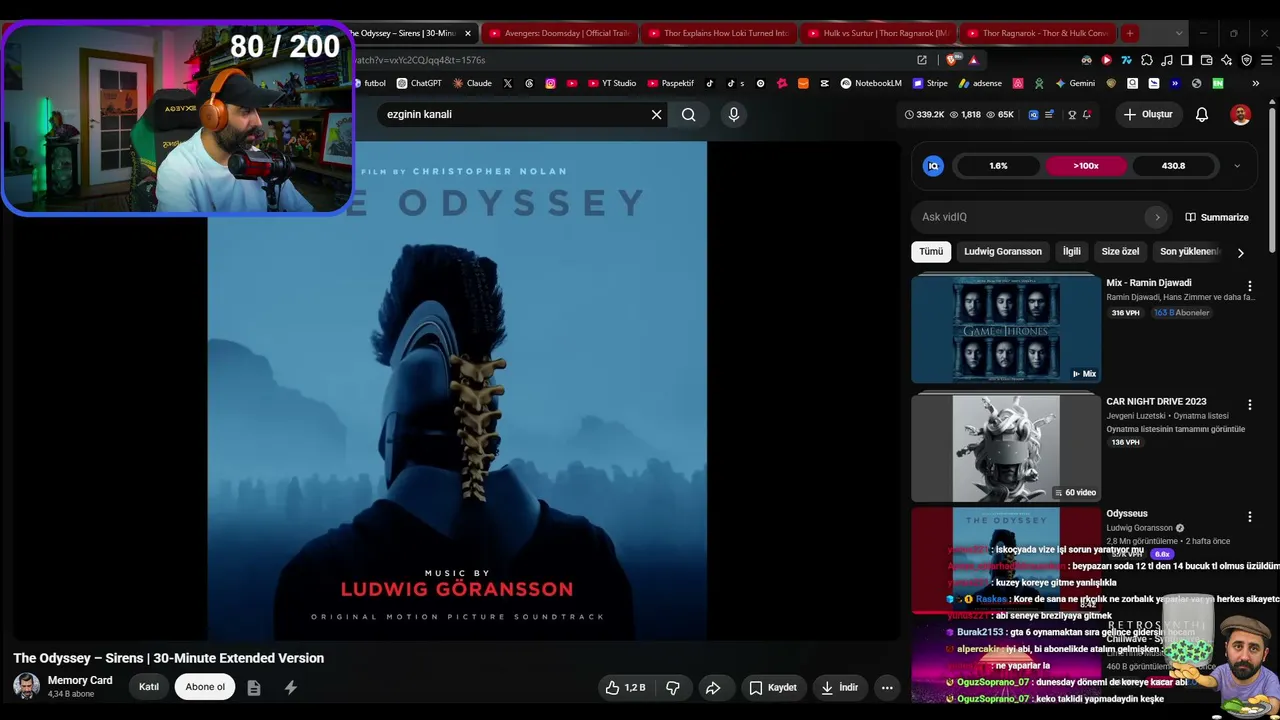Image resolution: width=1280 pixels, height=720 pixels.
Task: Switch to the Thor Ragnarok - Thor & Hulk tab
Action: [x=1037, y=33]
